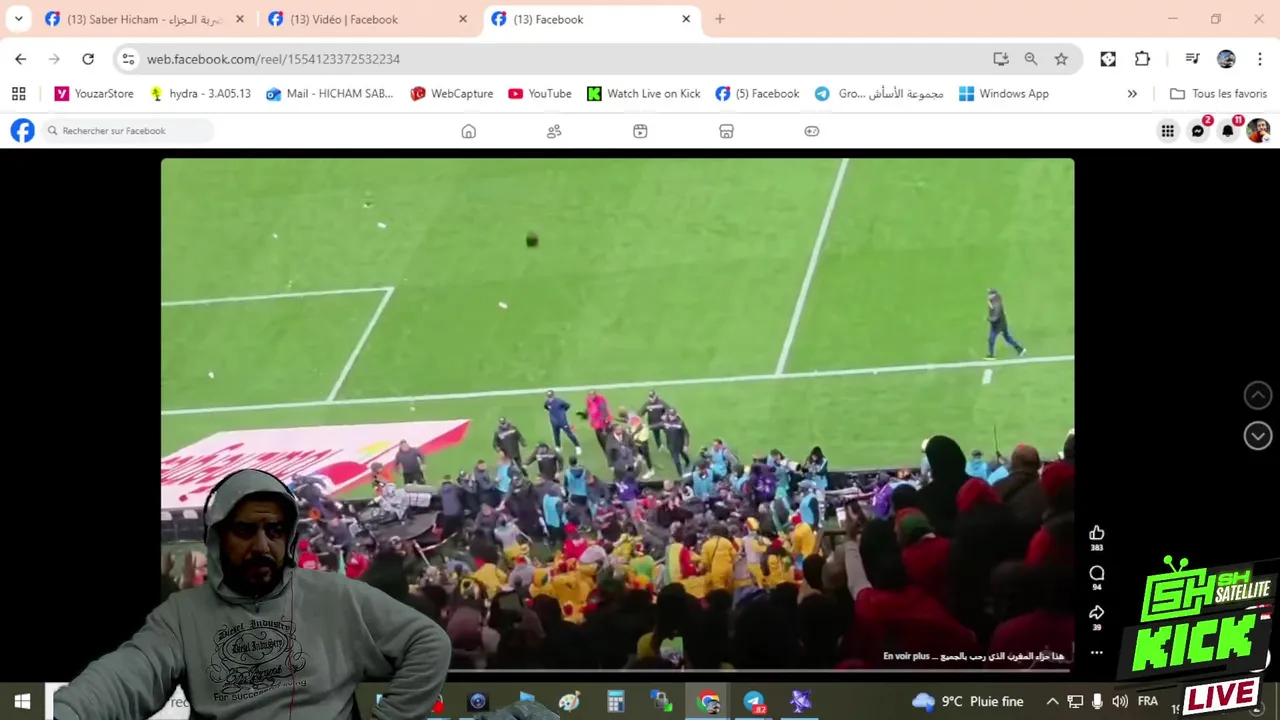
Task: Open Facebook home icon in top navigation
Action: pyautogui.click(x=468, y=131)
